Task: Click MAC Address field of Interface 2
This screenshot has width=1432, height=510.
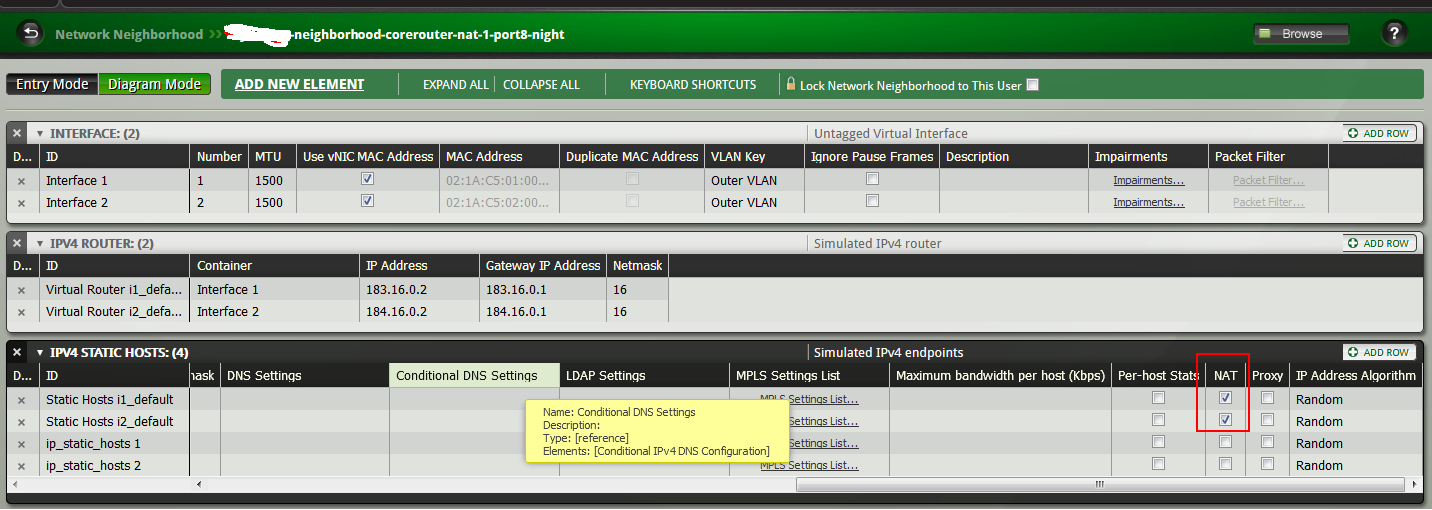Action: pos(499,203)
